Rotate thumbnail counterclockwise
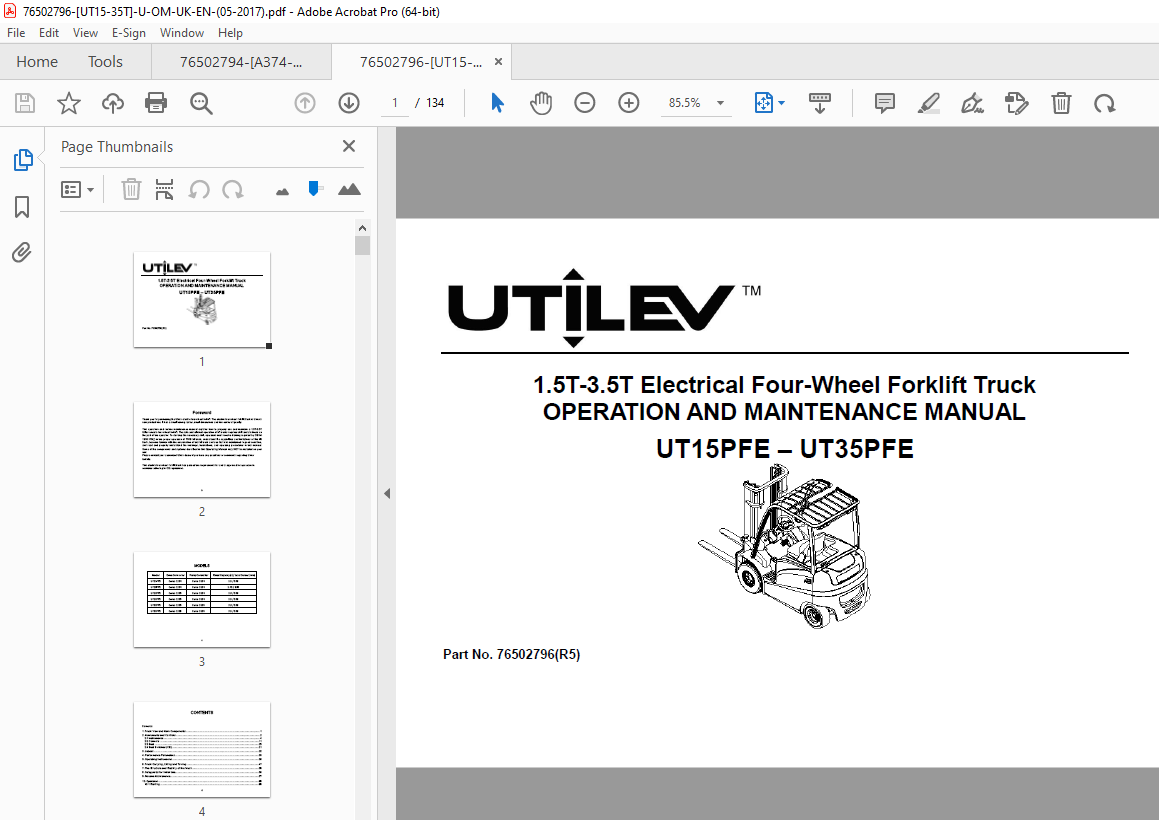 (199, 189)
